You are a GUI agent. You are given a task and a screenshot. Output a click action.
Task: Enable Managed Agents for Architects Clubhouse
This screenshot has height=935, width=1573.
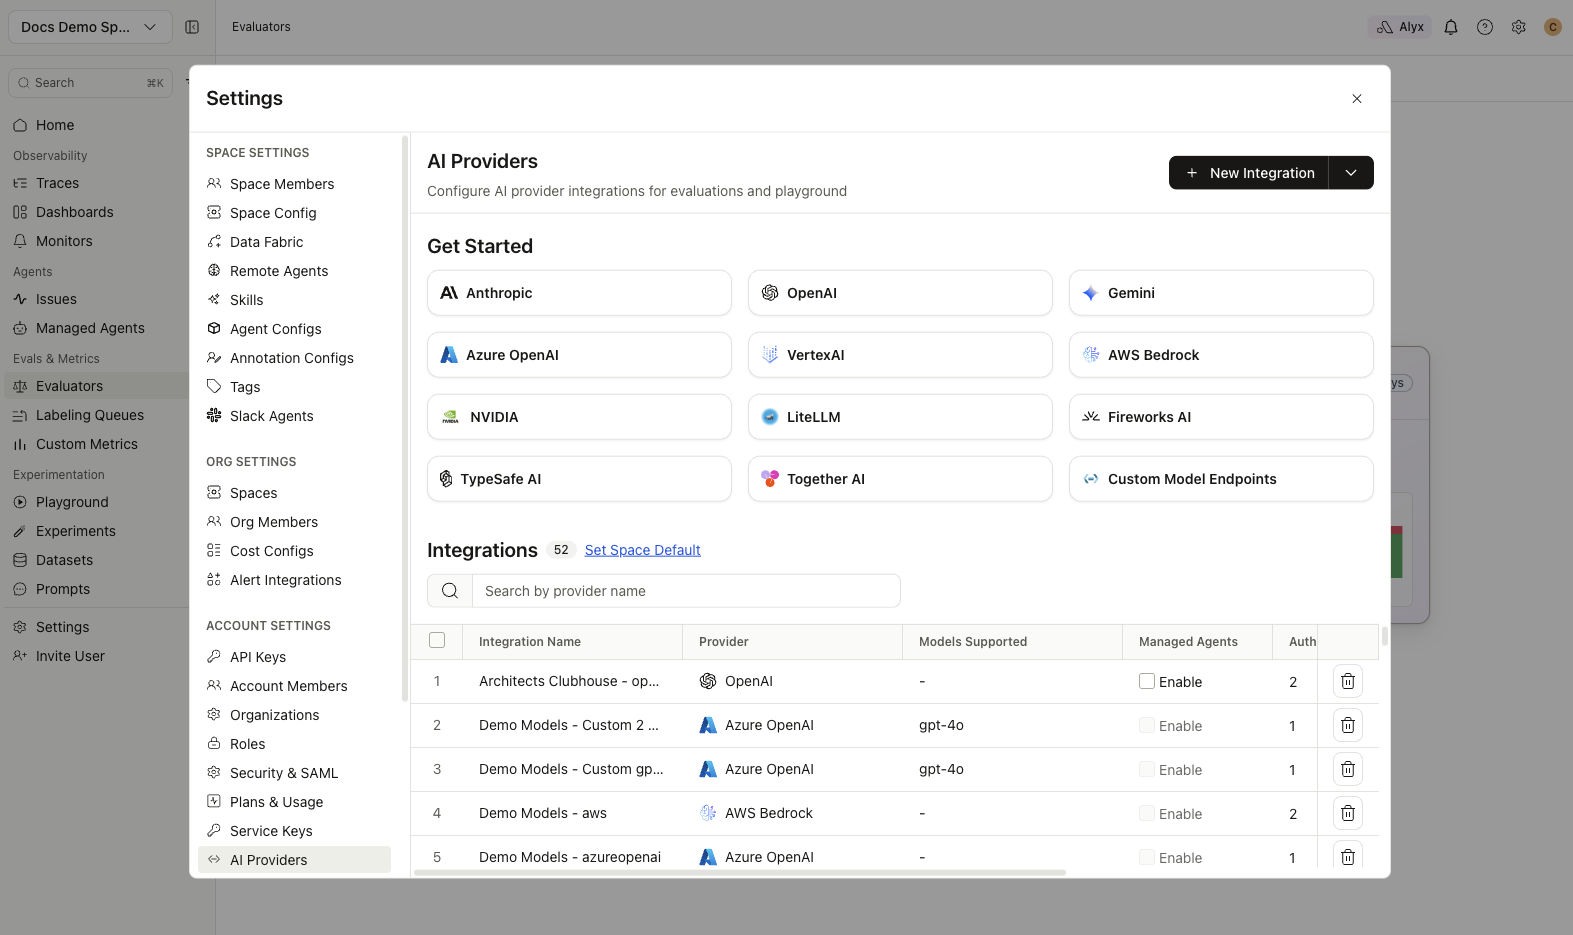click(x=1147, y=681)
